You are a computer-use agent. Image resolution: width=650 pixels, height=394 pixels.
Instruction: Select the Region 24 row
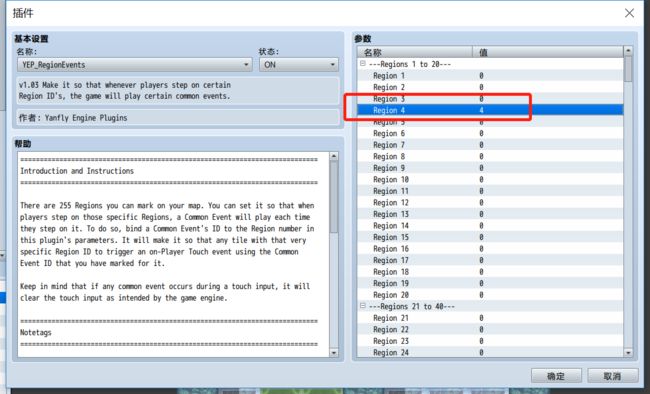pyautogui.click(x=490, y=352)
